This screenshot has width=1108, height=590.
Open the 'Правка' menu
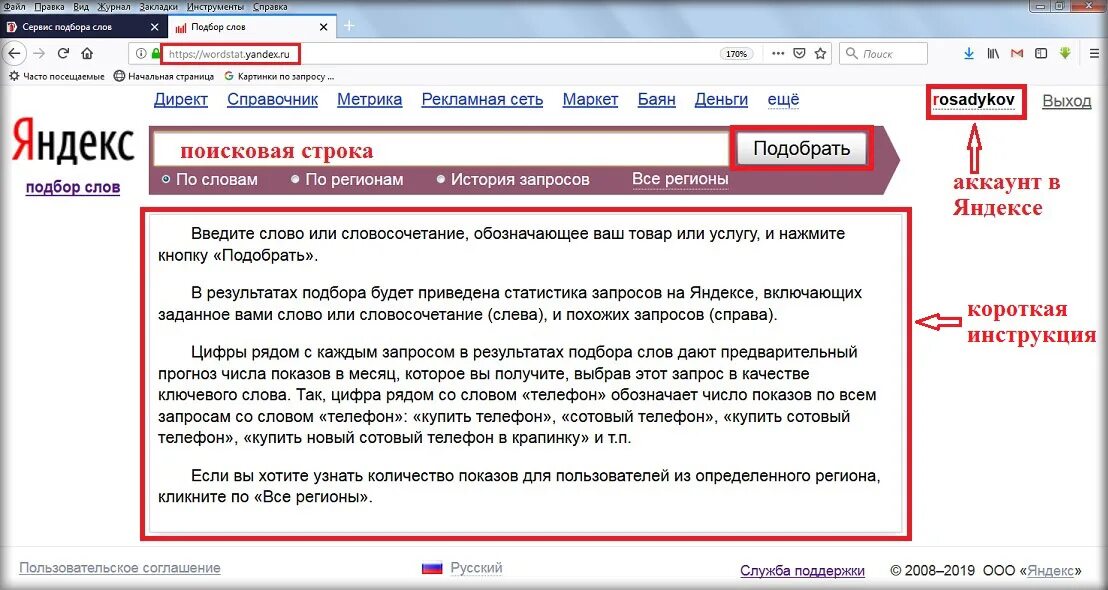pos(49,6)
